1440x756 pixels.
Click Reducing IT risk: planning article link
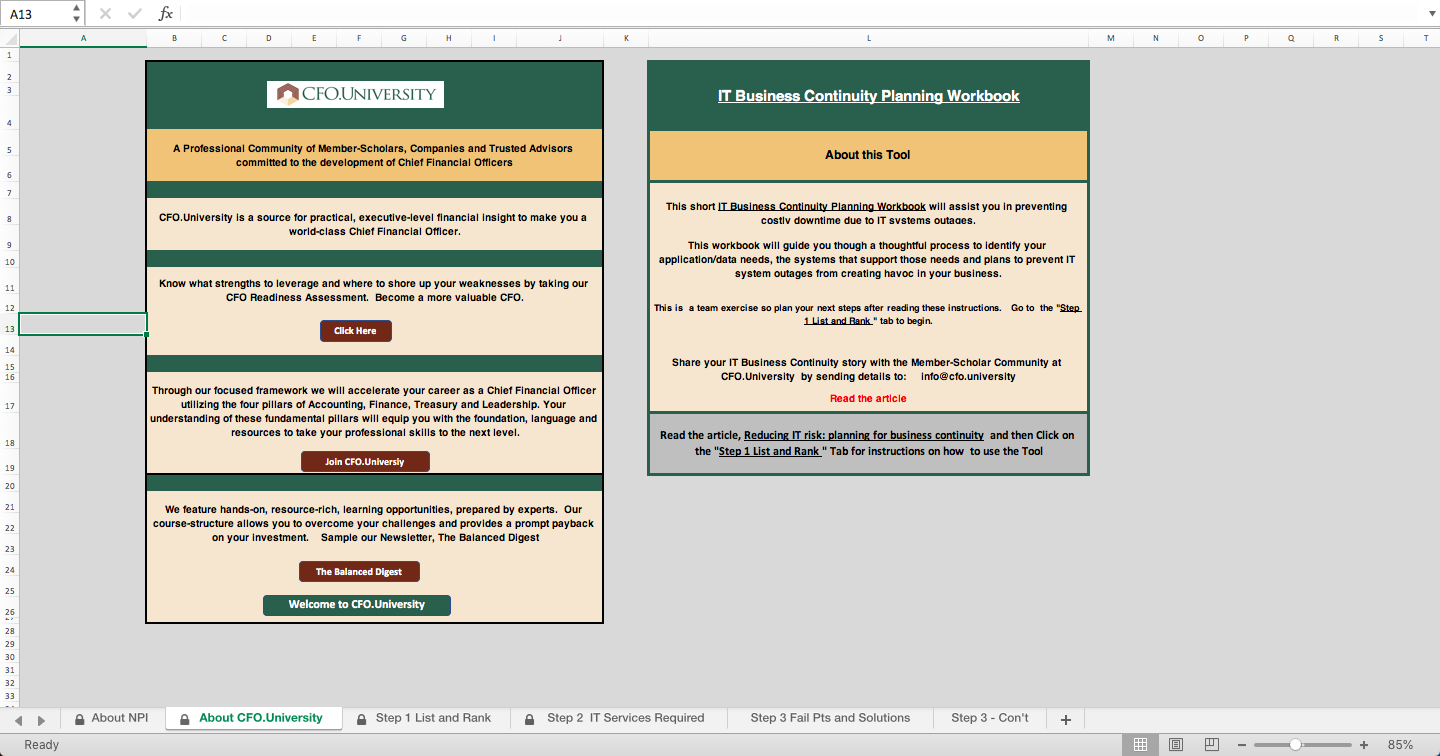pos(864,436)
